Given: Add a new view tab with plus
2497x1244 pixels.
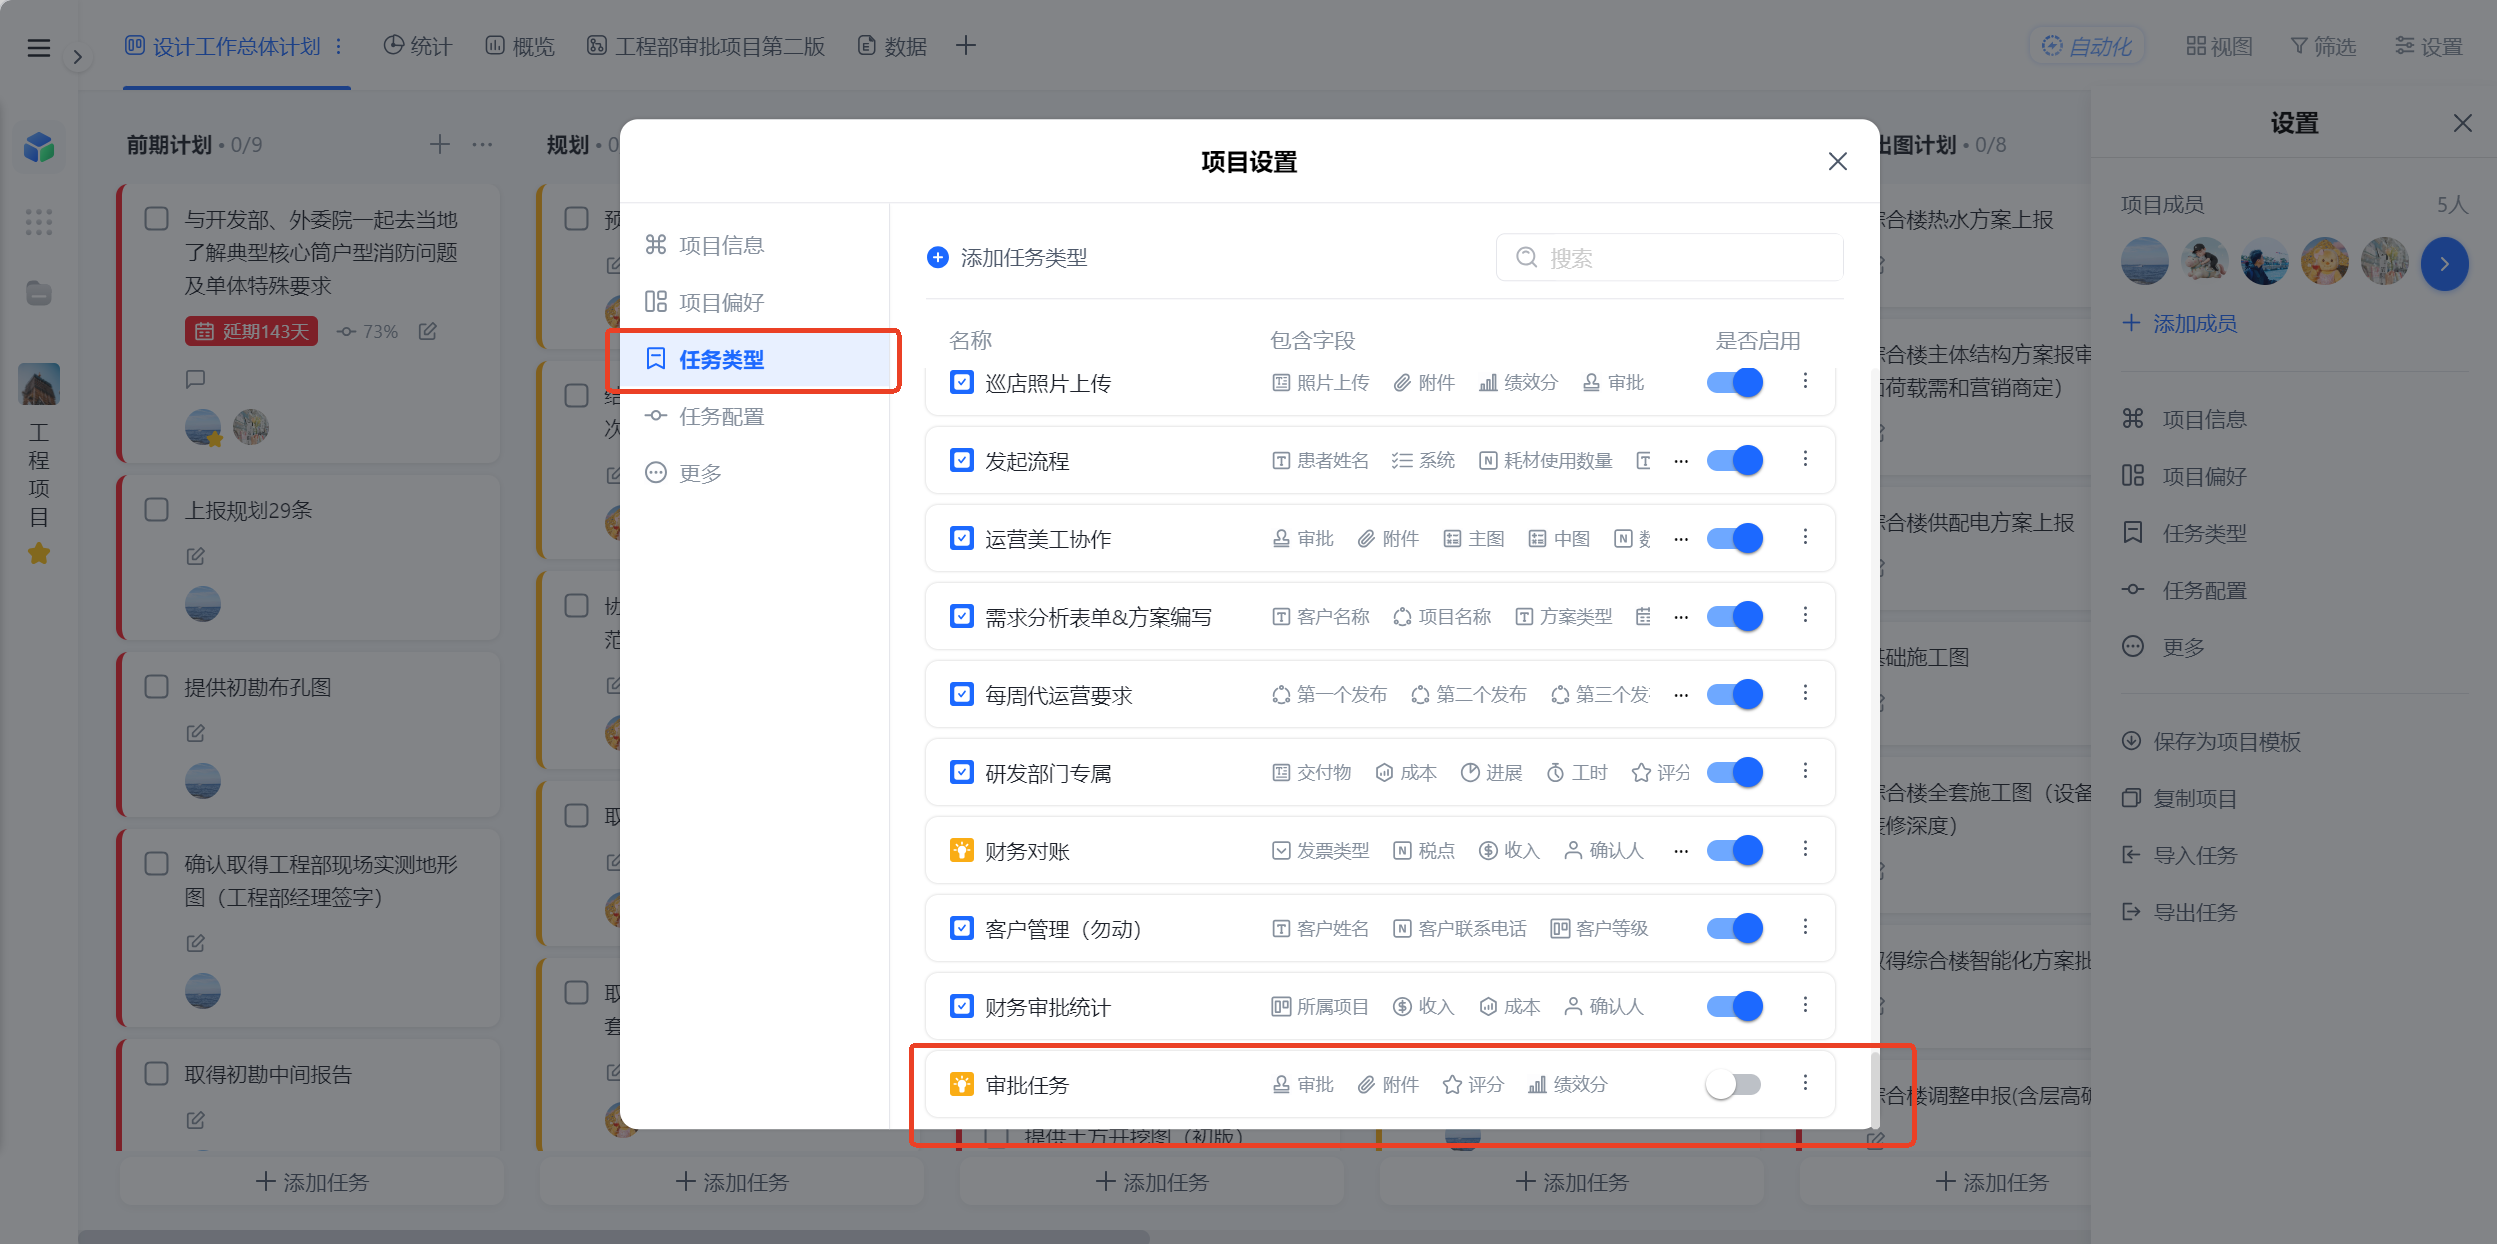Looking at the screenshot, I should (x=966, y=45).
